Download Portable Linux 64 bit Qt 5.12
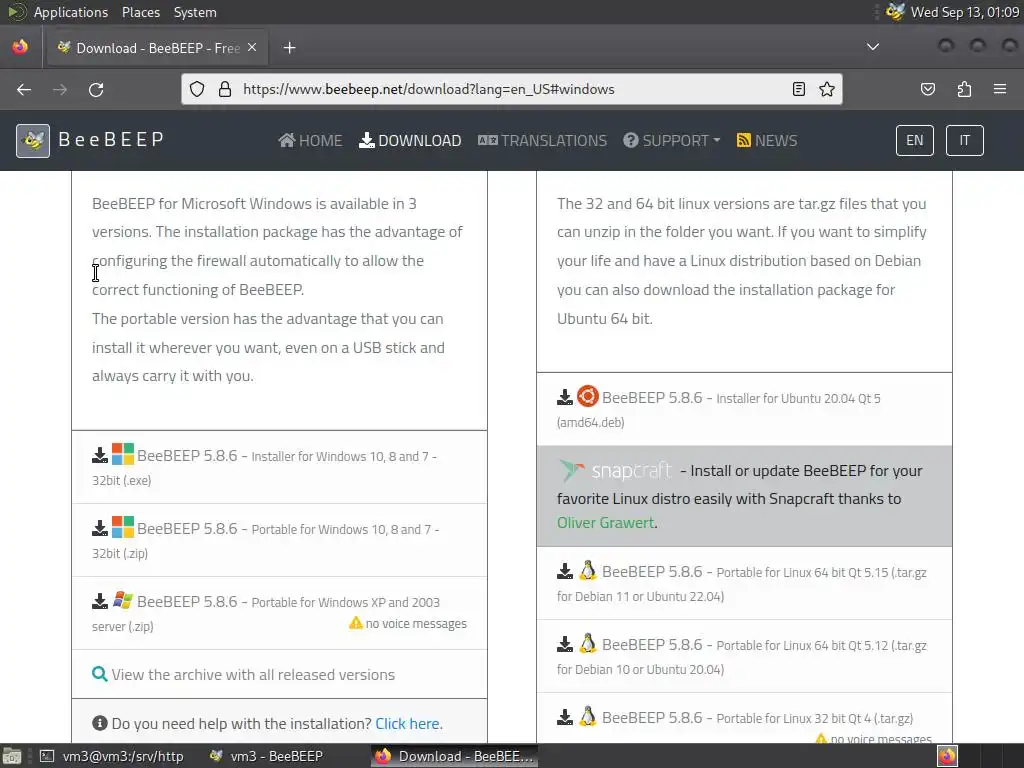Image resolution: width=1024 pixels, height=768 pixels. click(x=742, y=656)
